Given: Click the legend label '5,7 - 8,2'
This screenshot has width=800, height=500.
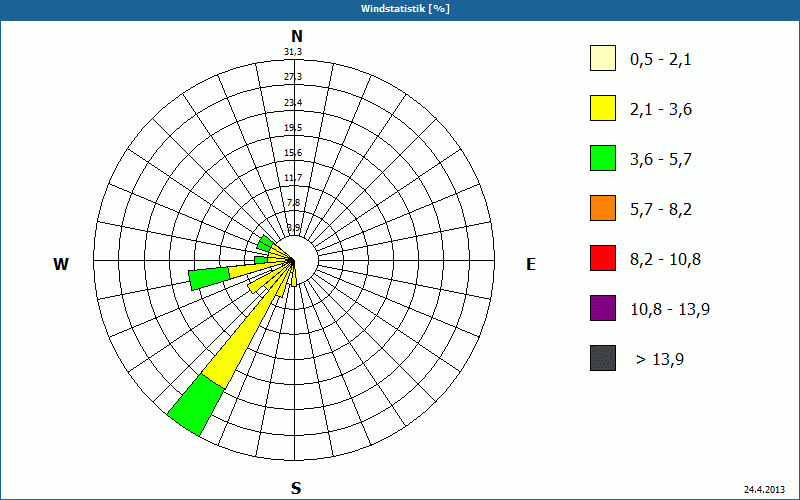Looking at the screenshot, I should click(x=661, y=210).
